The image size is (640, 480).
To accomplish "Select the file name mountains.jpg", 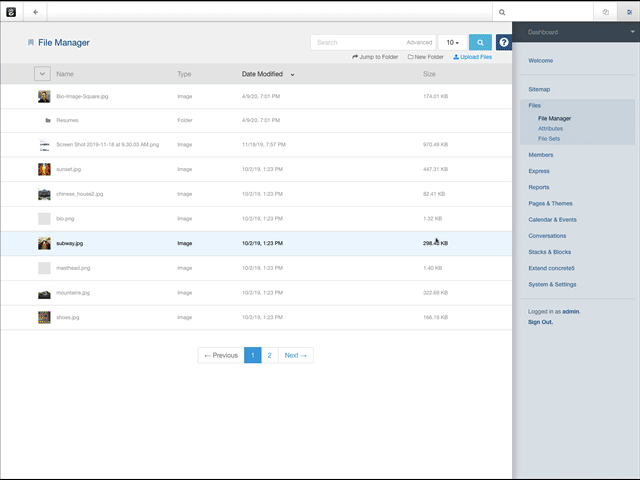I will 73,293.
